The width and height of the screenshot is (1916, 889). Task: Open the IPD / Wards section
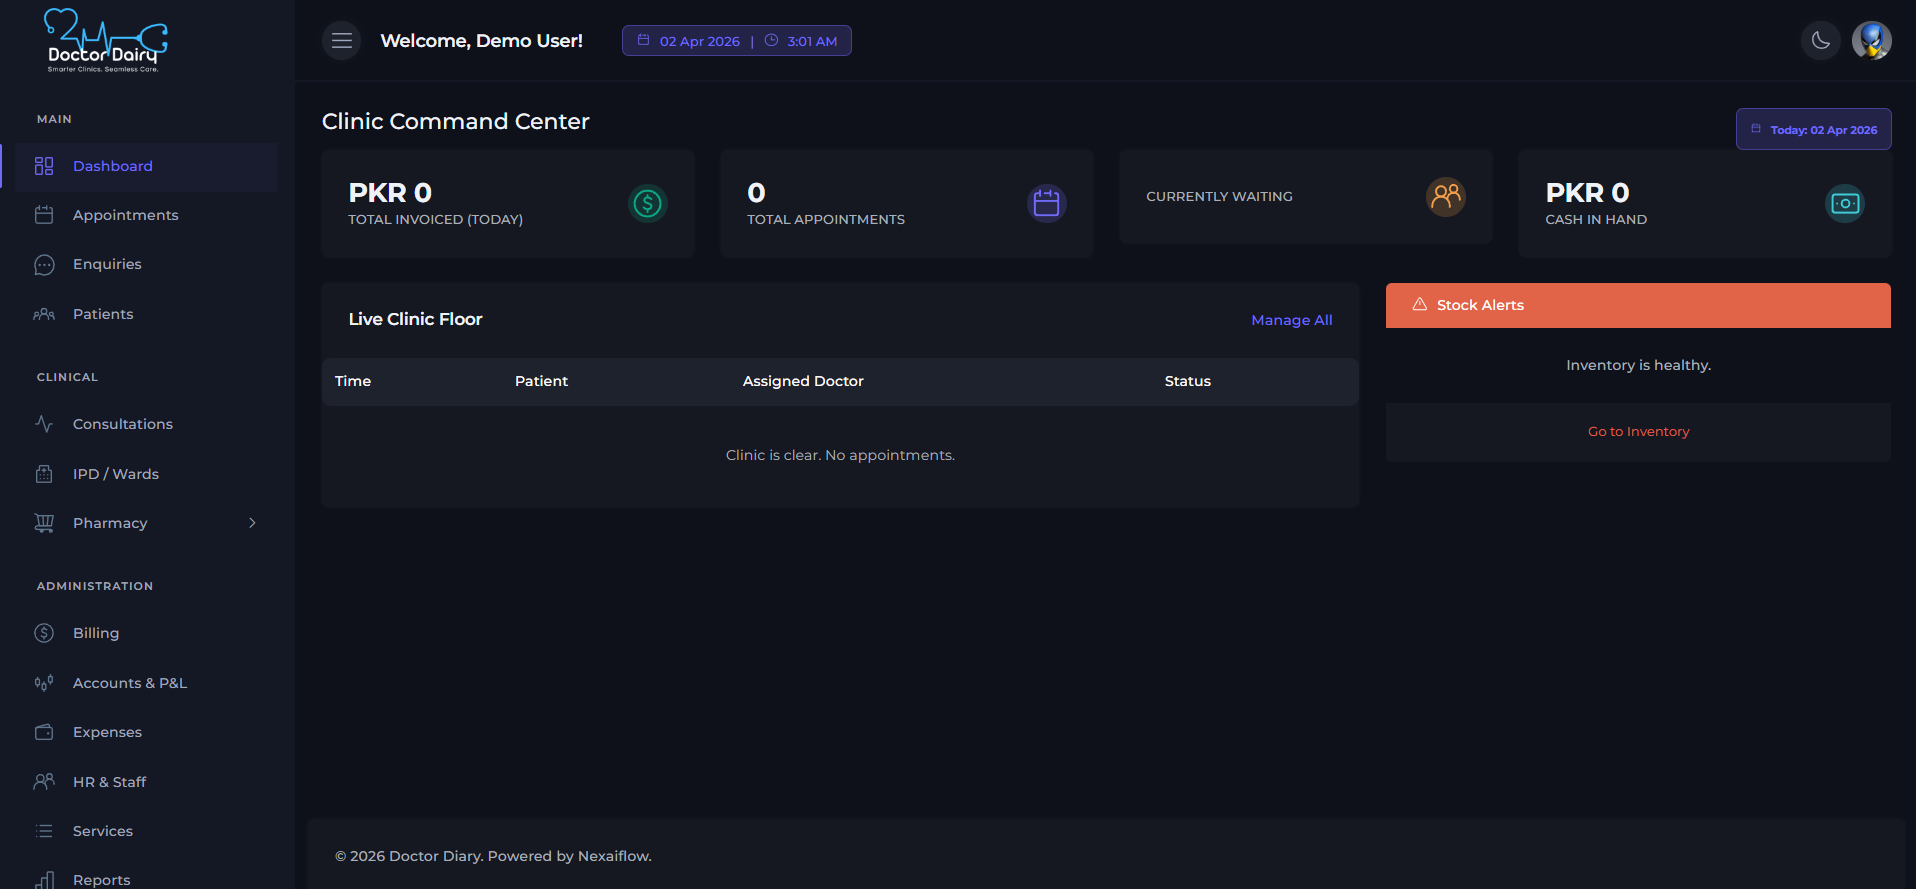coord(115,474)
